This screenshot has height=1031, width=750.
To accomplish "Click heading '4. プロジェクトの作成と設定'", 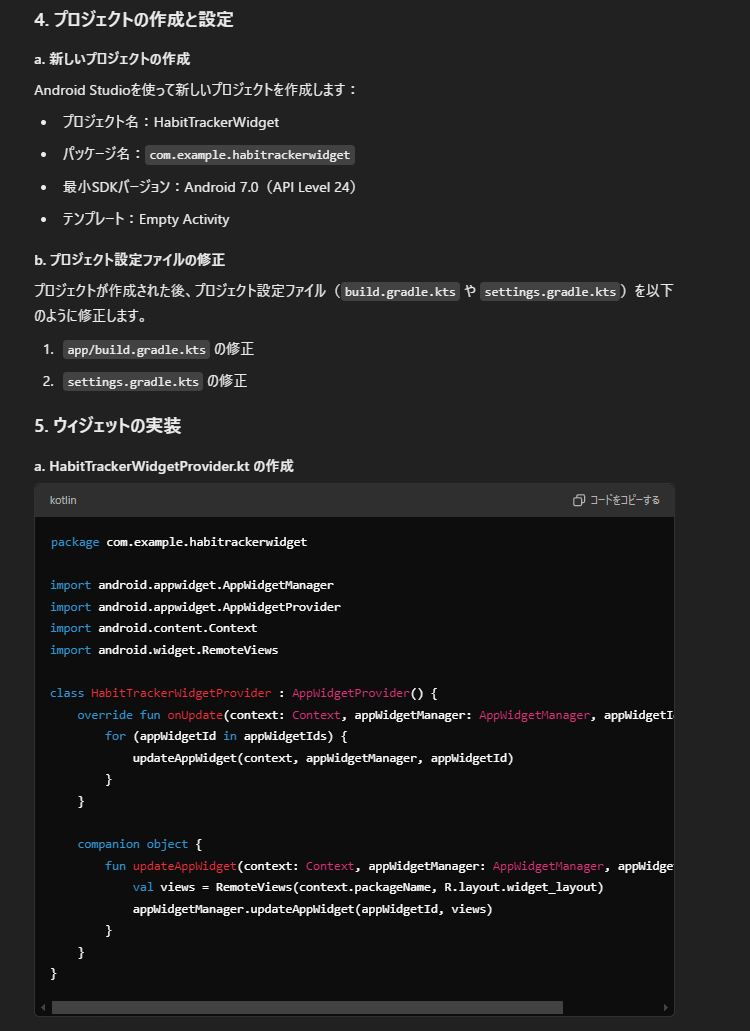I will pyautogui.click(x=133, y=20).
